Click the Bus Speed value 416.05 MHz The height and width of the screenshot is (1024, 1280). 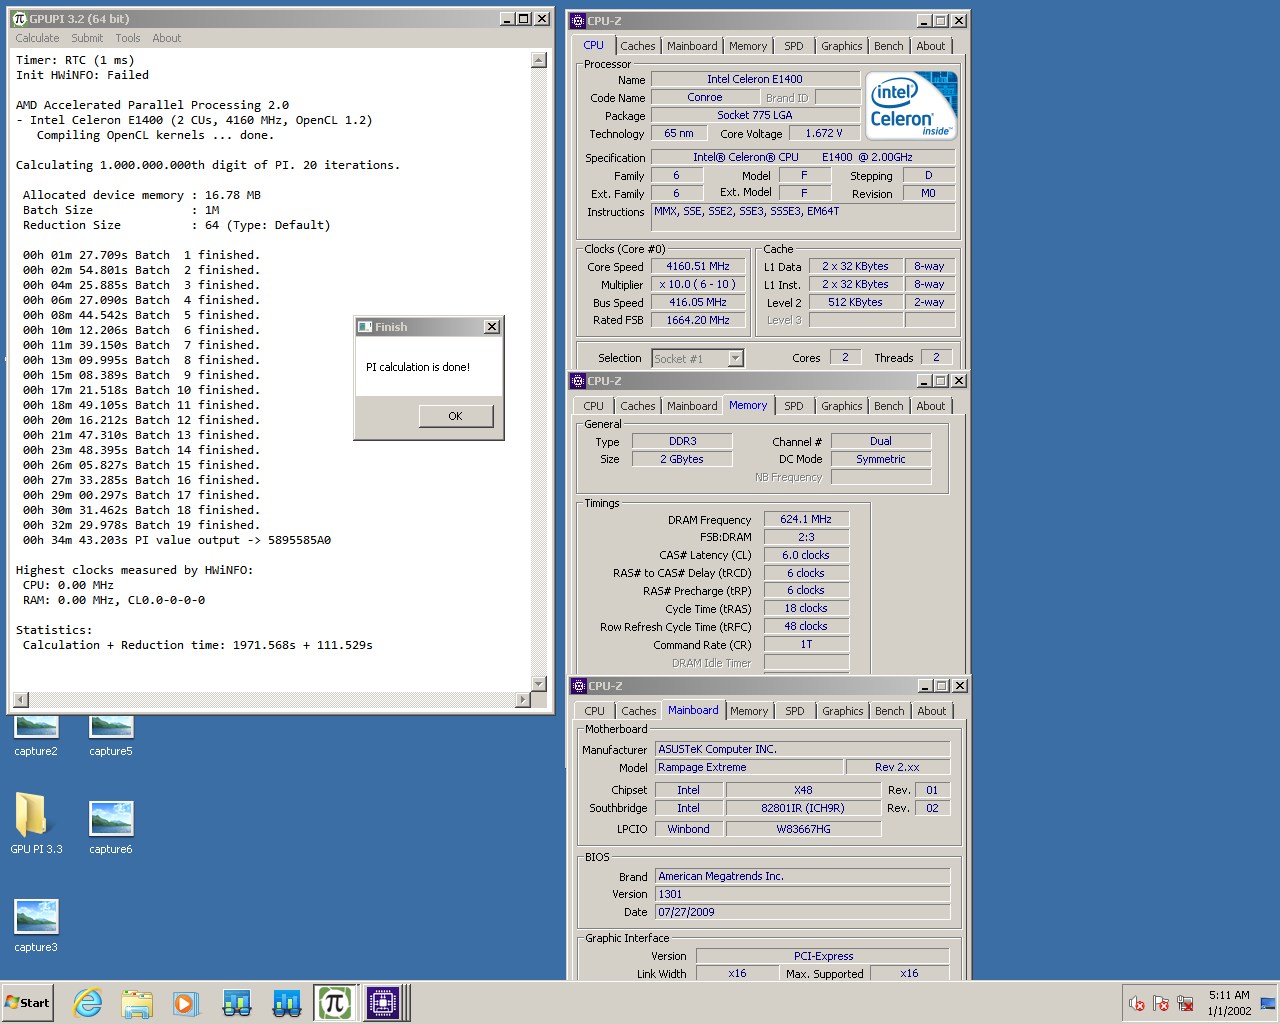pyautogui.click(x=698, y=302)
